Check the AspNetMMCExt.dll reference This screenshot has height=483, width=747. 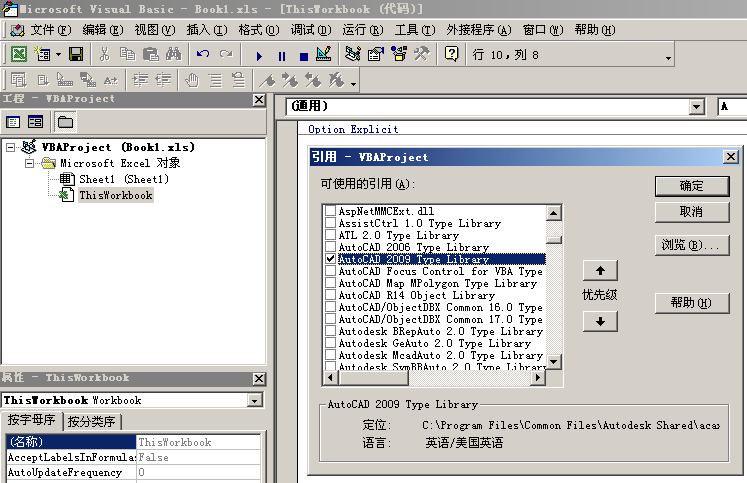330,211
